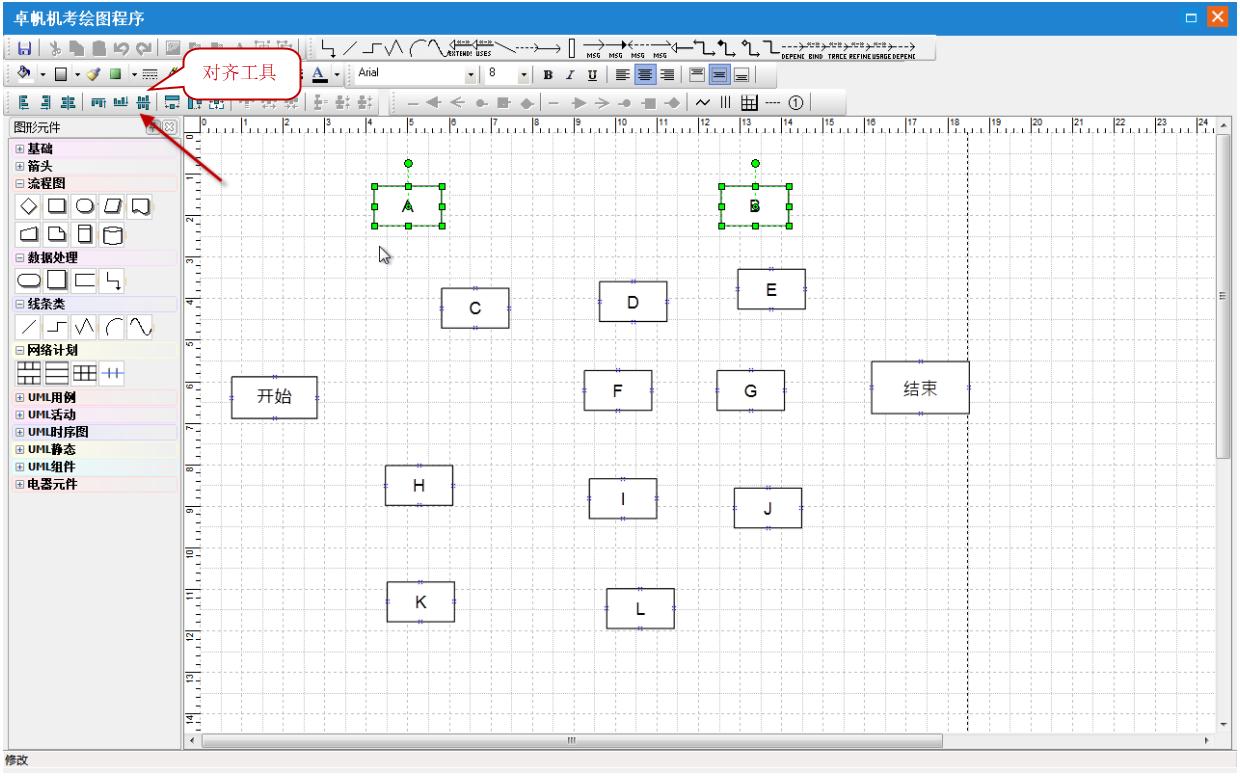Click the horizontal scrollbar thumb
This screenshot has height=777, width=1240.
572,741
